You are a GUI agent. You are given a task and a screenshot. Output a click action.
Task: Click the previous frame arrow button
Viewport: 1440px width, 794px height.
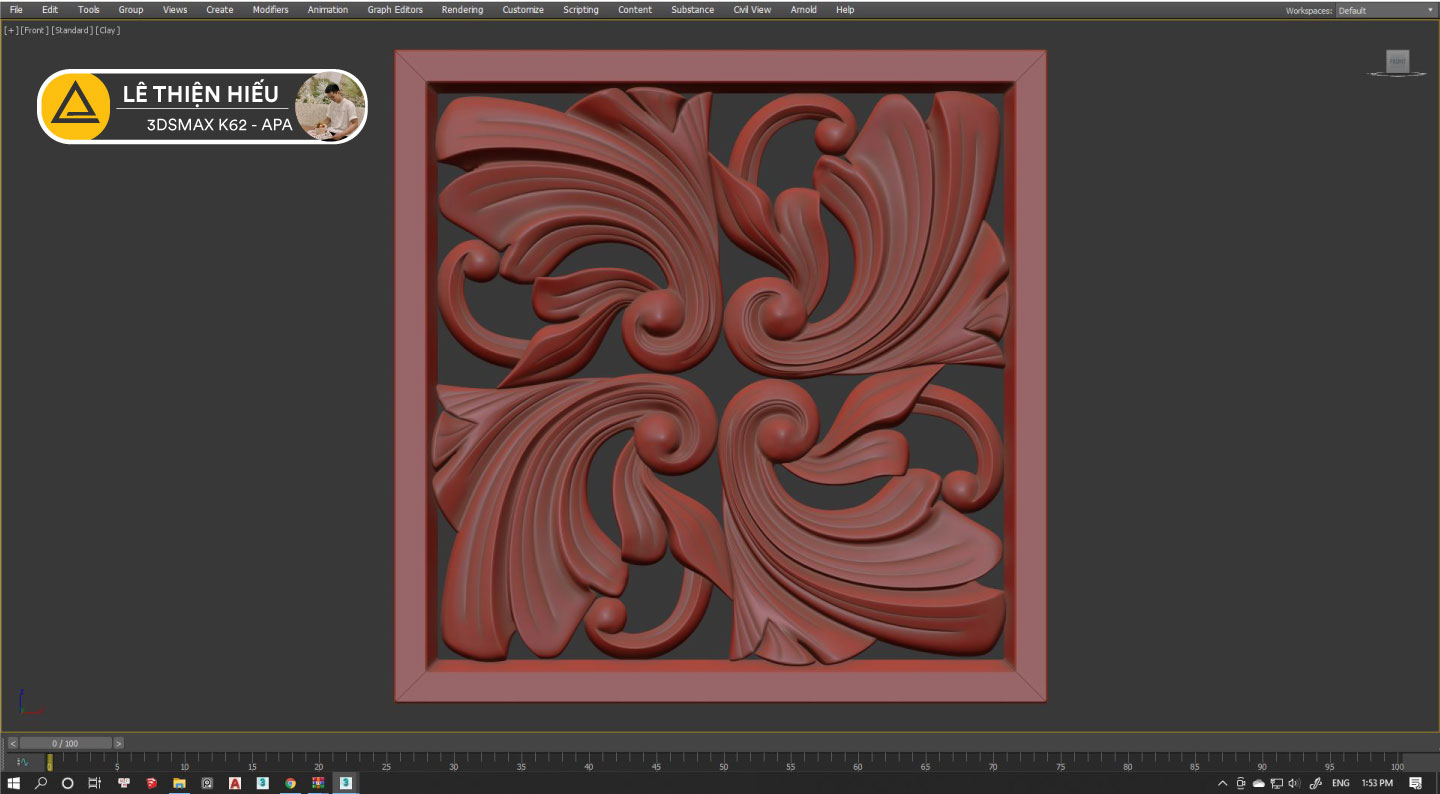coord(12,743)
